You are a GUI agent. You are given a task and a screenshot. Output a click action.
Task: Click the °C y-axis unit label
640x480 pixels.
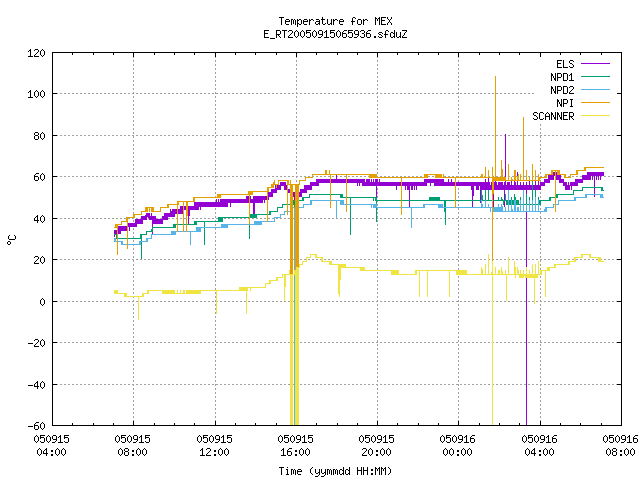pos(11,240)
